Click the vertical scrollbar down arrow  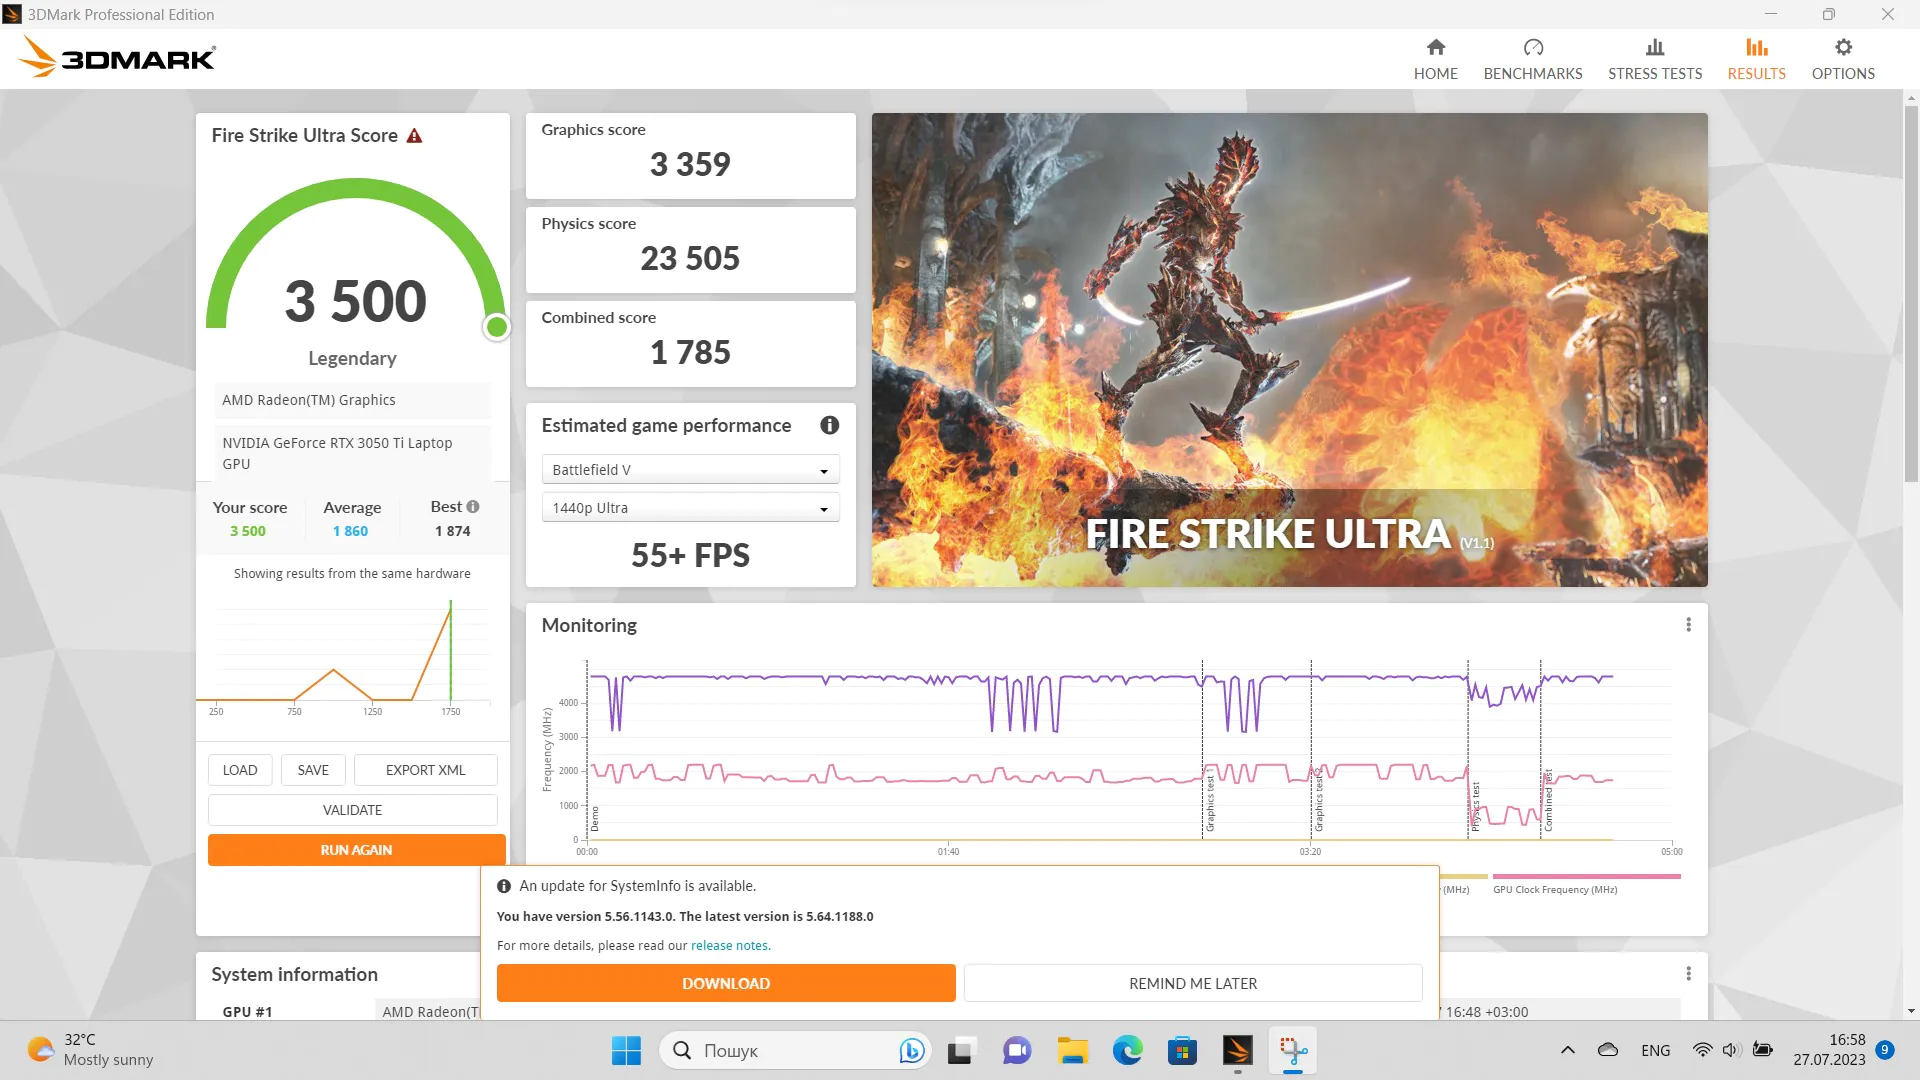point(1911,1011)
